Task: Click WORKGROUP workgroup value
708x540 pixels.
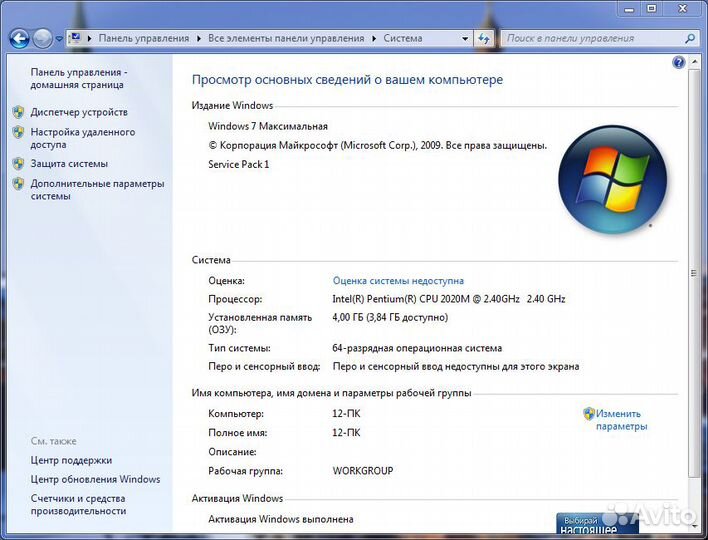Action: (363, 471)
